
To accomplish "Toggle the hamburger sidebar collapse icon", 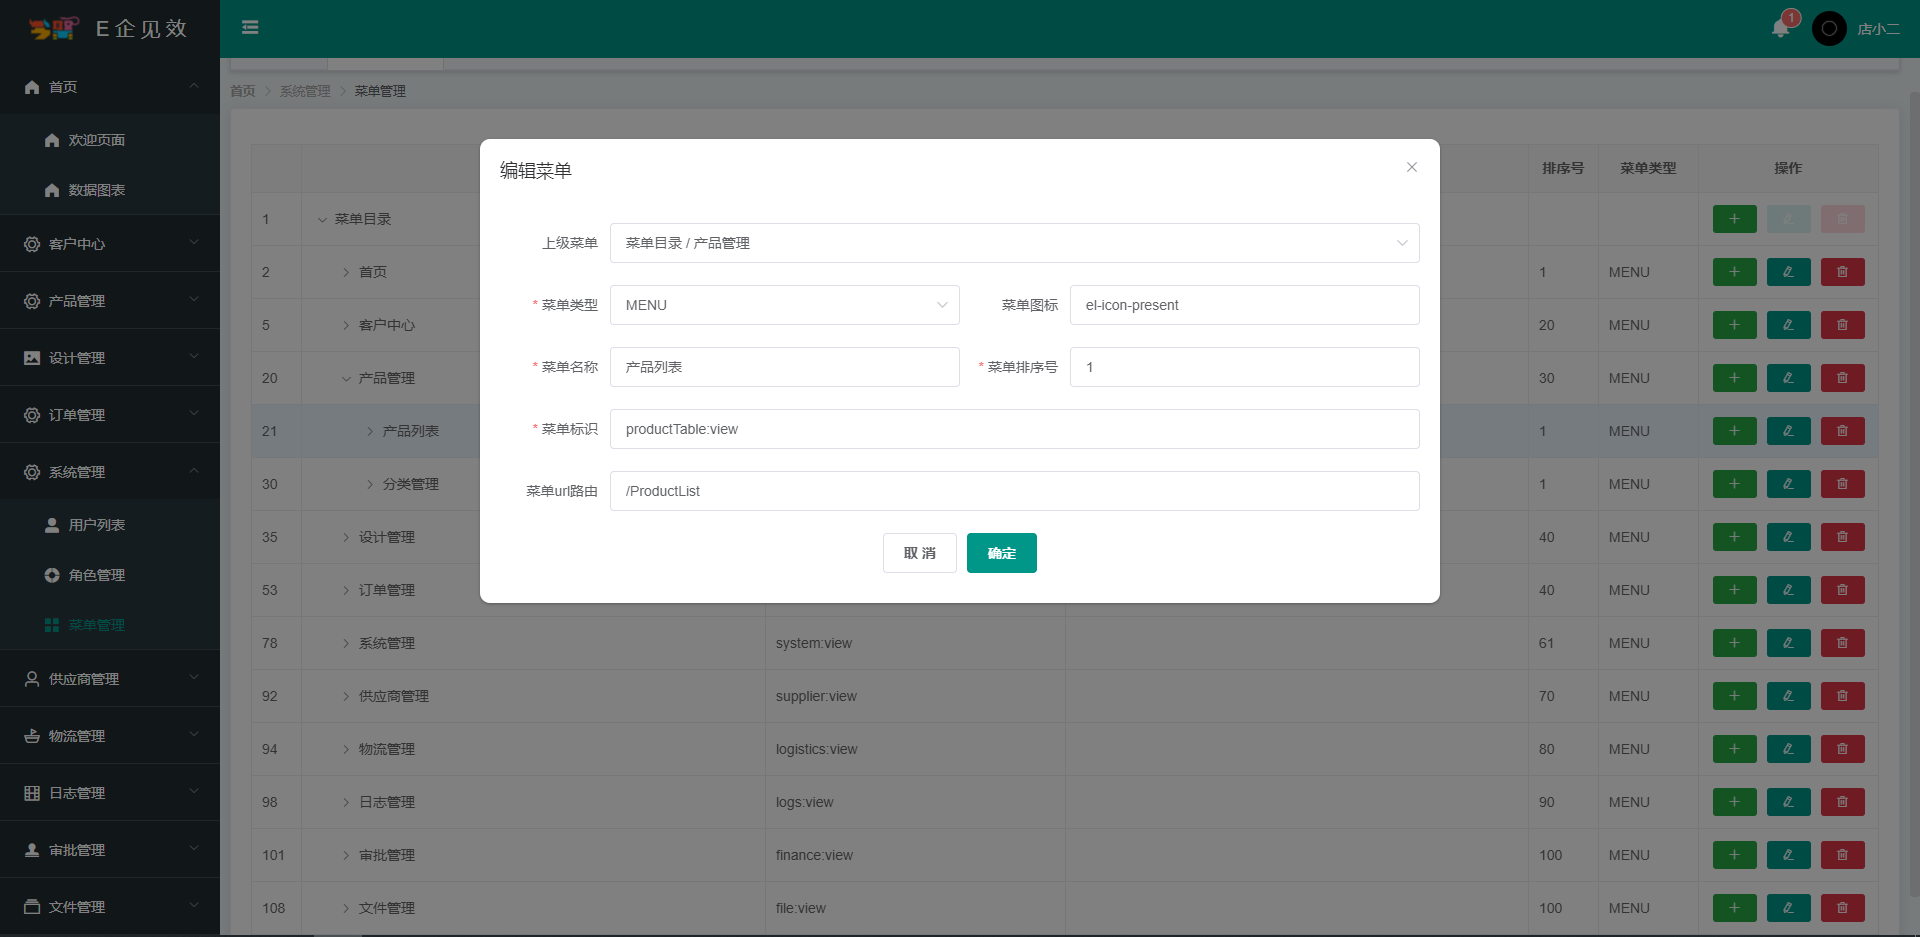I will coord(250,28).
